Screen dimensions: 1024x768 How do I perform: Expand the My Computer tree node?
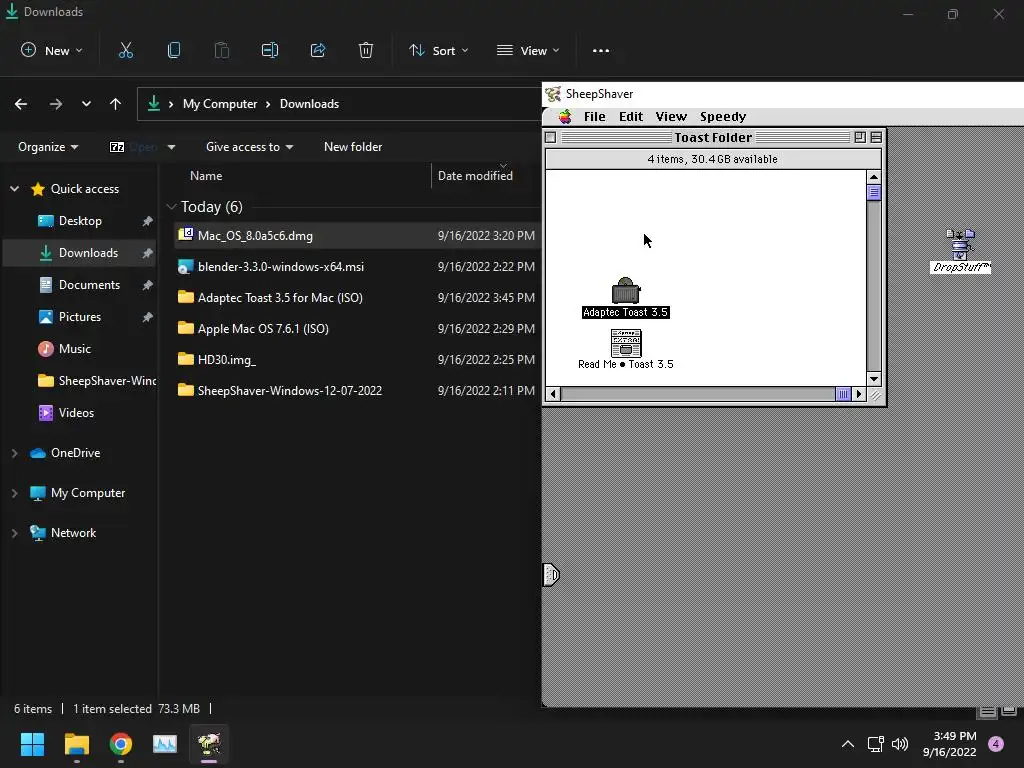pyautogui.click(x=14, y=493)
